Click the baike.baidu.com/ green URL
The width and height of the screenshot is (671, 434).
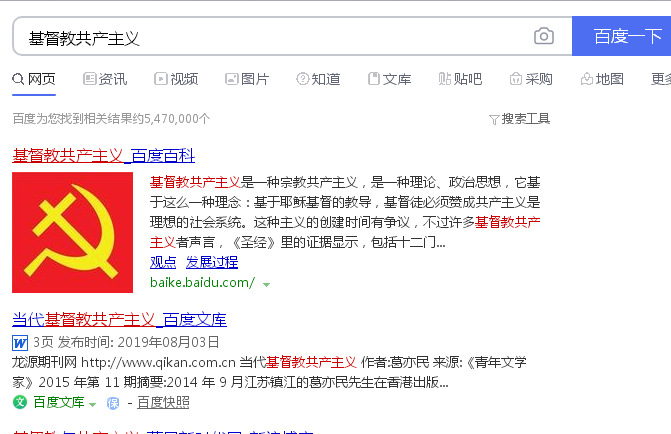pyautogui.click(x=202, y=282)
